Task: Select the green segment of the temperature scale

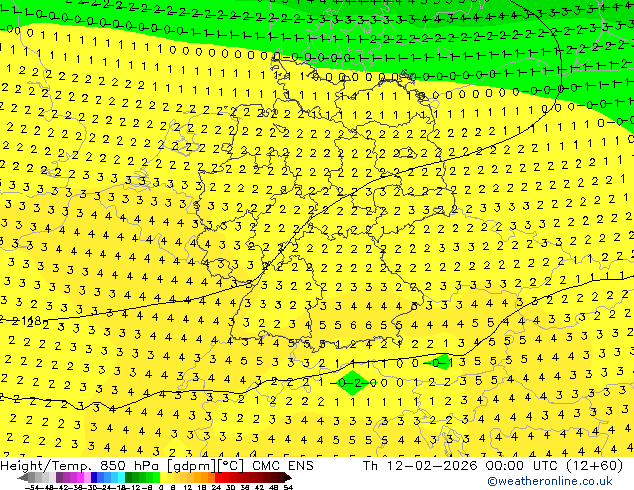Action: (142, 477)
